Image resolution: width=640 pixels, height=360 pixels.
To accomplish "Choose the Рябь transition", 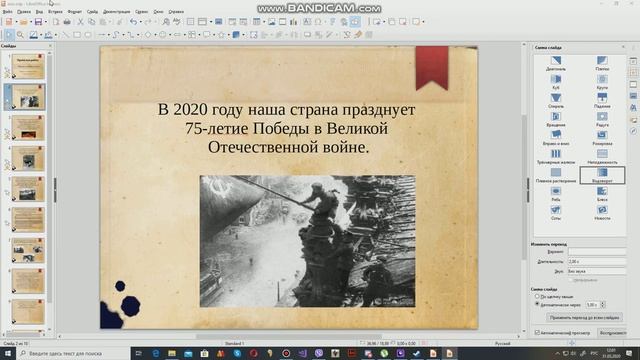I will point(556,194).
